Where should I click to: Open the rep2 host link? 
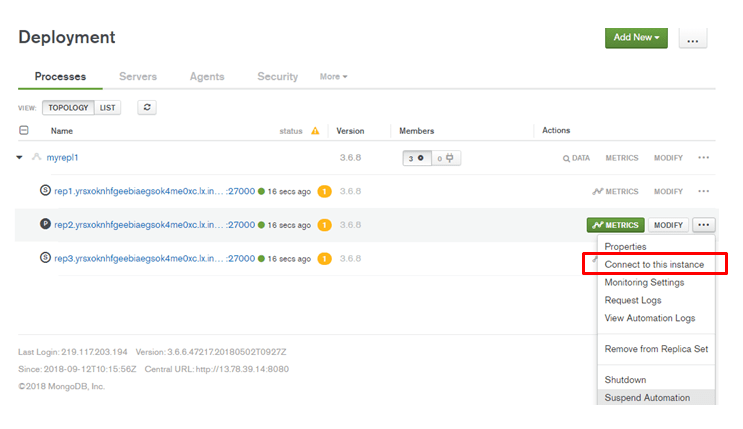point(154,225)
